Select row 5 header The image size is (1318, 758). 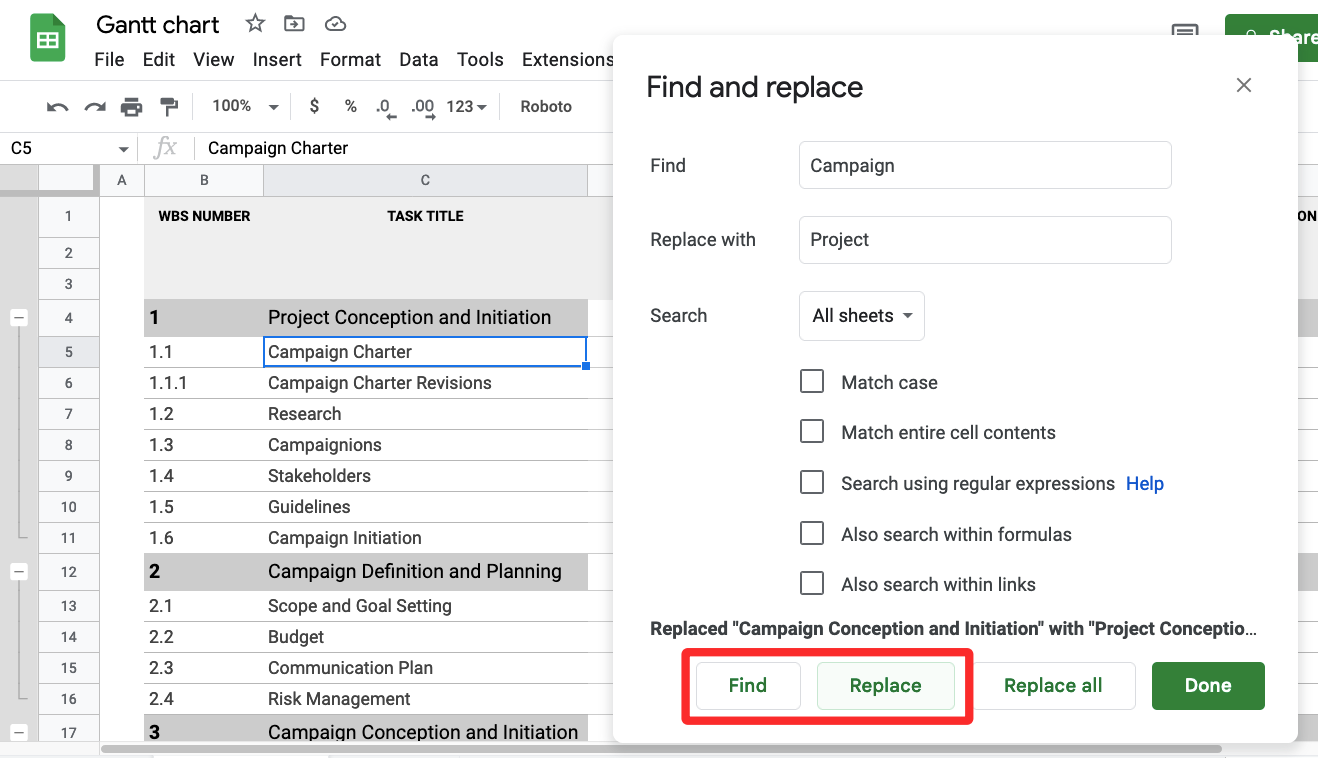pos(69,352)
